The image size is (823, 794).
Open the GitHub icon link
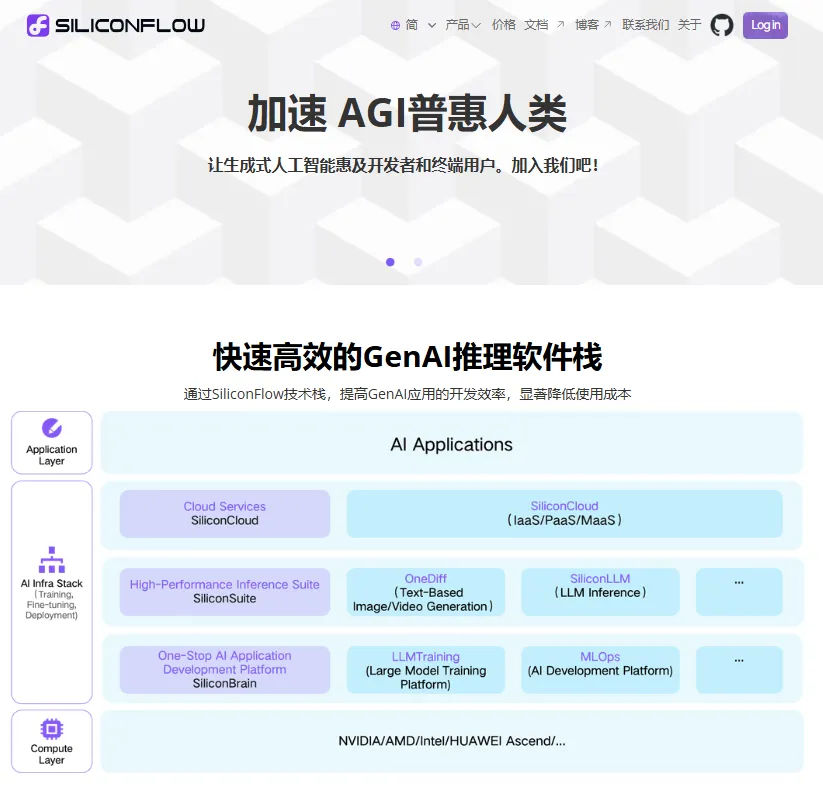[x=722, y=25]
